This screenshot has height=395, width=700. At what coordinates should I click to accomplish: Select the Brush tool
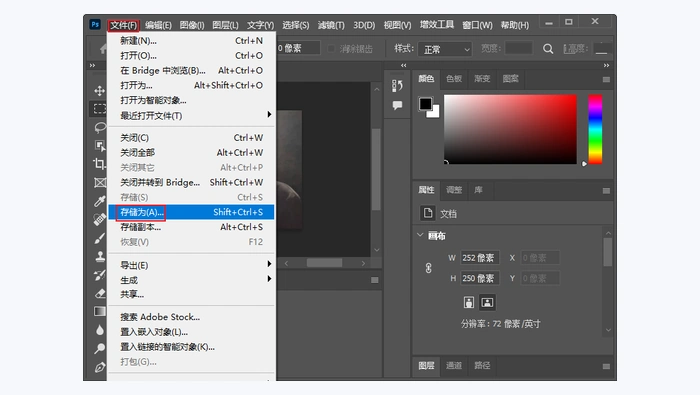coord(100,238)
